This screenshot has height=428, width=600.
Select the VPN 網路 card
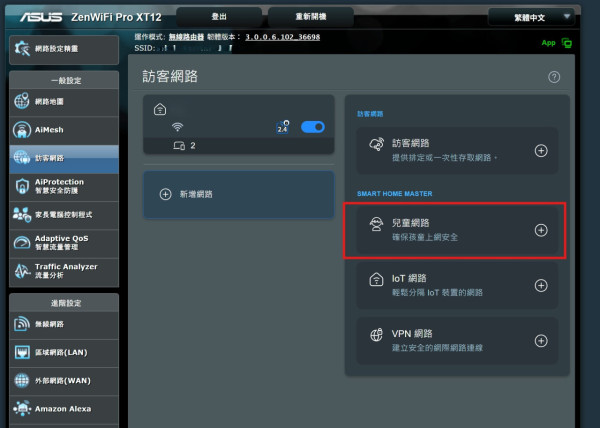click(x=457, y=341)
